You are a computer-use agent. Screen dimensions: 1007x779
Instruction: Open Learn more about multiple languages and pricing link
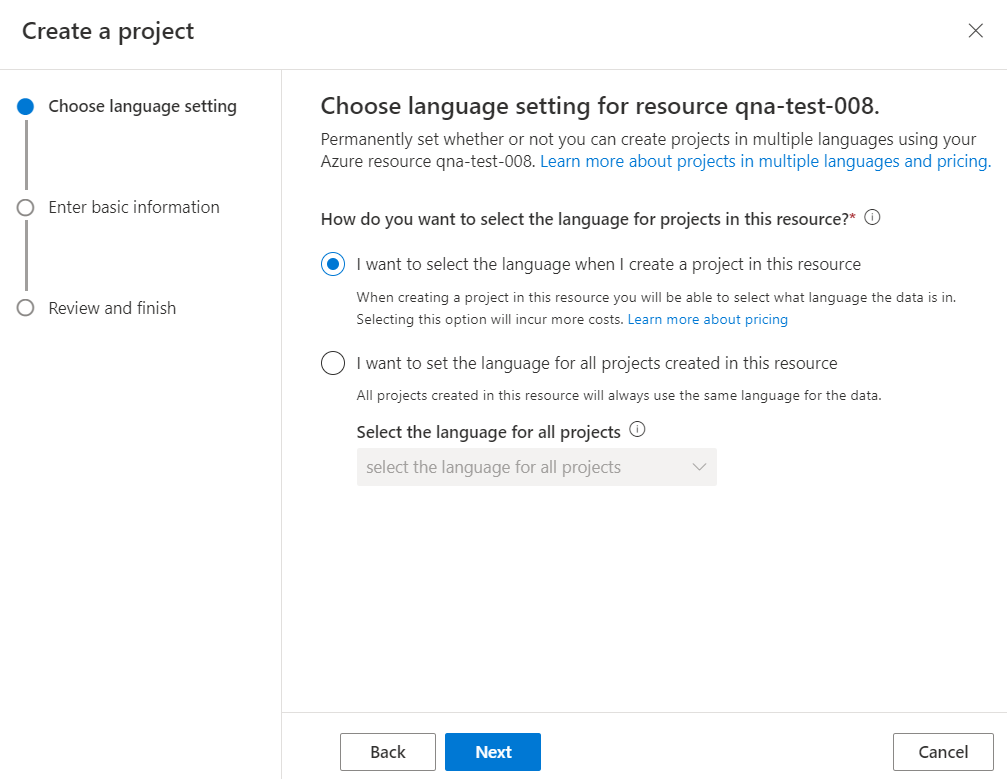(765, 161)
